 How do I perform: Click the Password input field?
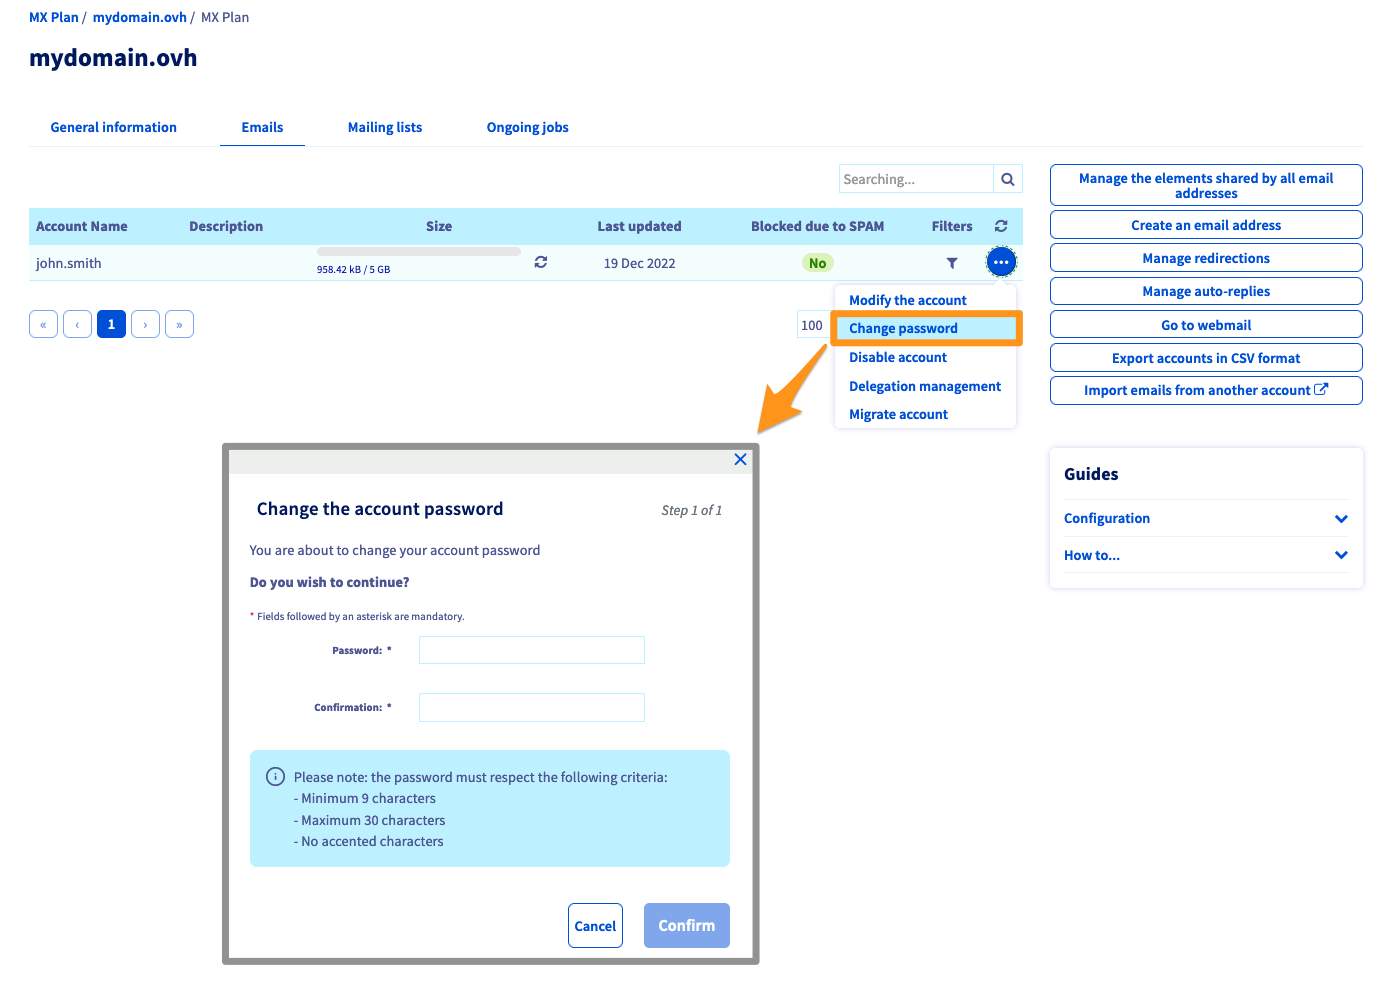tap(531, 650)
